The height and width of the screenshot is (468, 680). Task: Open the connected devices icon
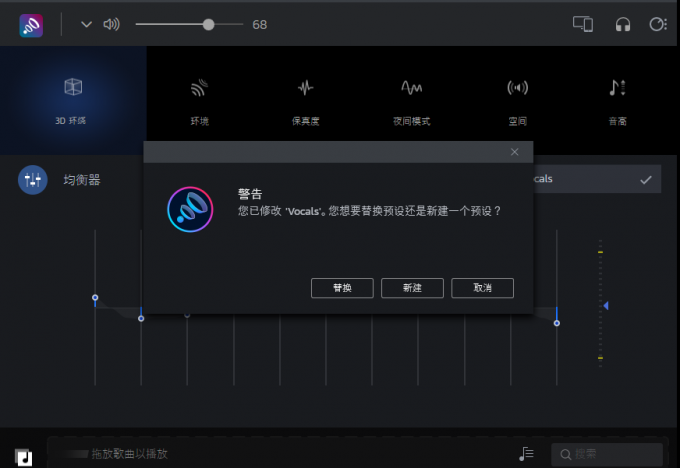click(583, 25)
